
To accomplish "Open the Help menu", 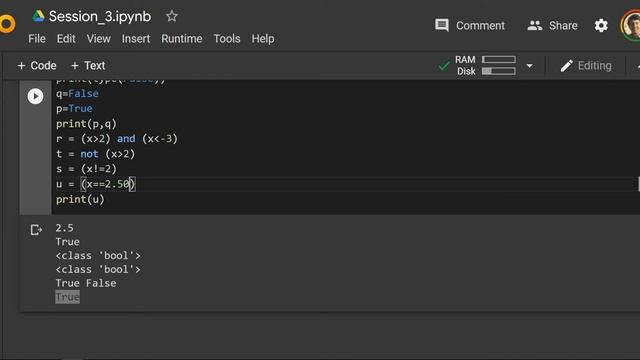I will pyautogui.click(x=263, y=39).
